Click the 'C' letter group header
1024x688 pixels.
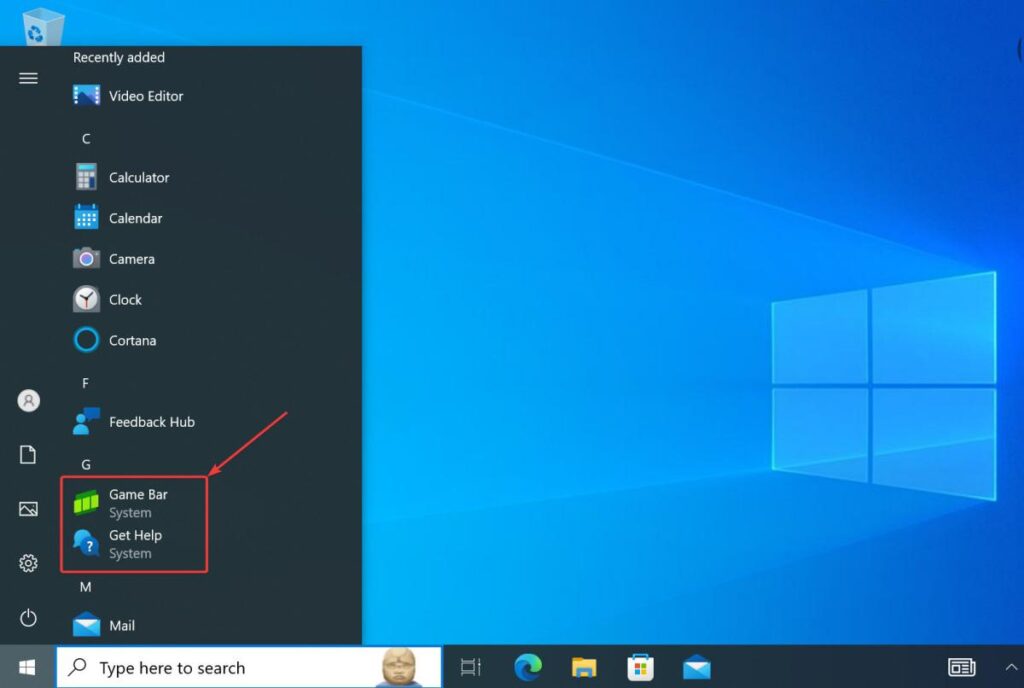coord(86,139)
